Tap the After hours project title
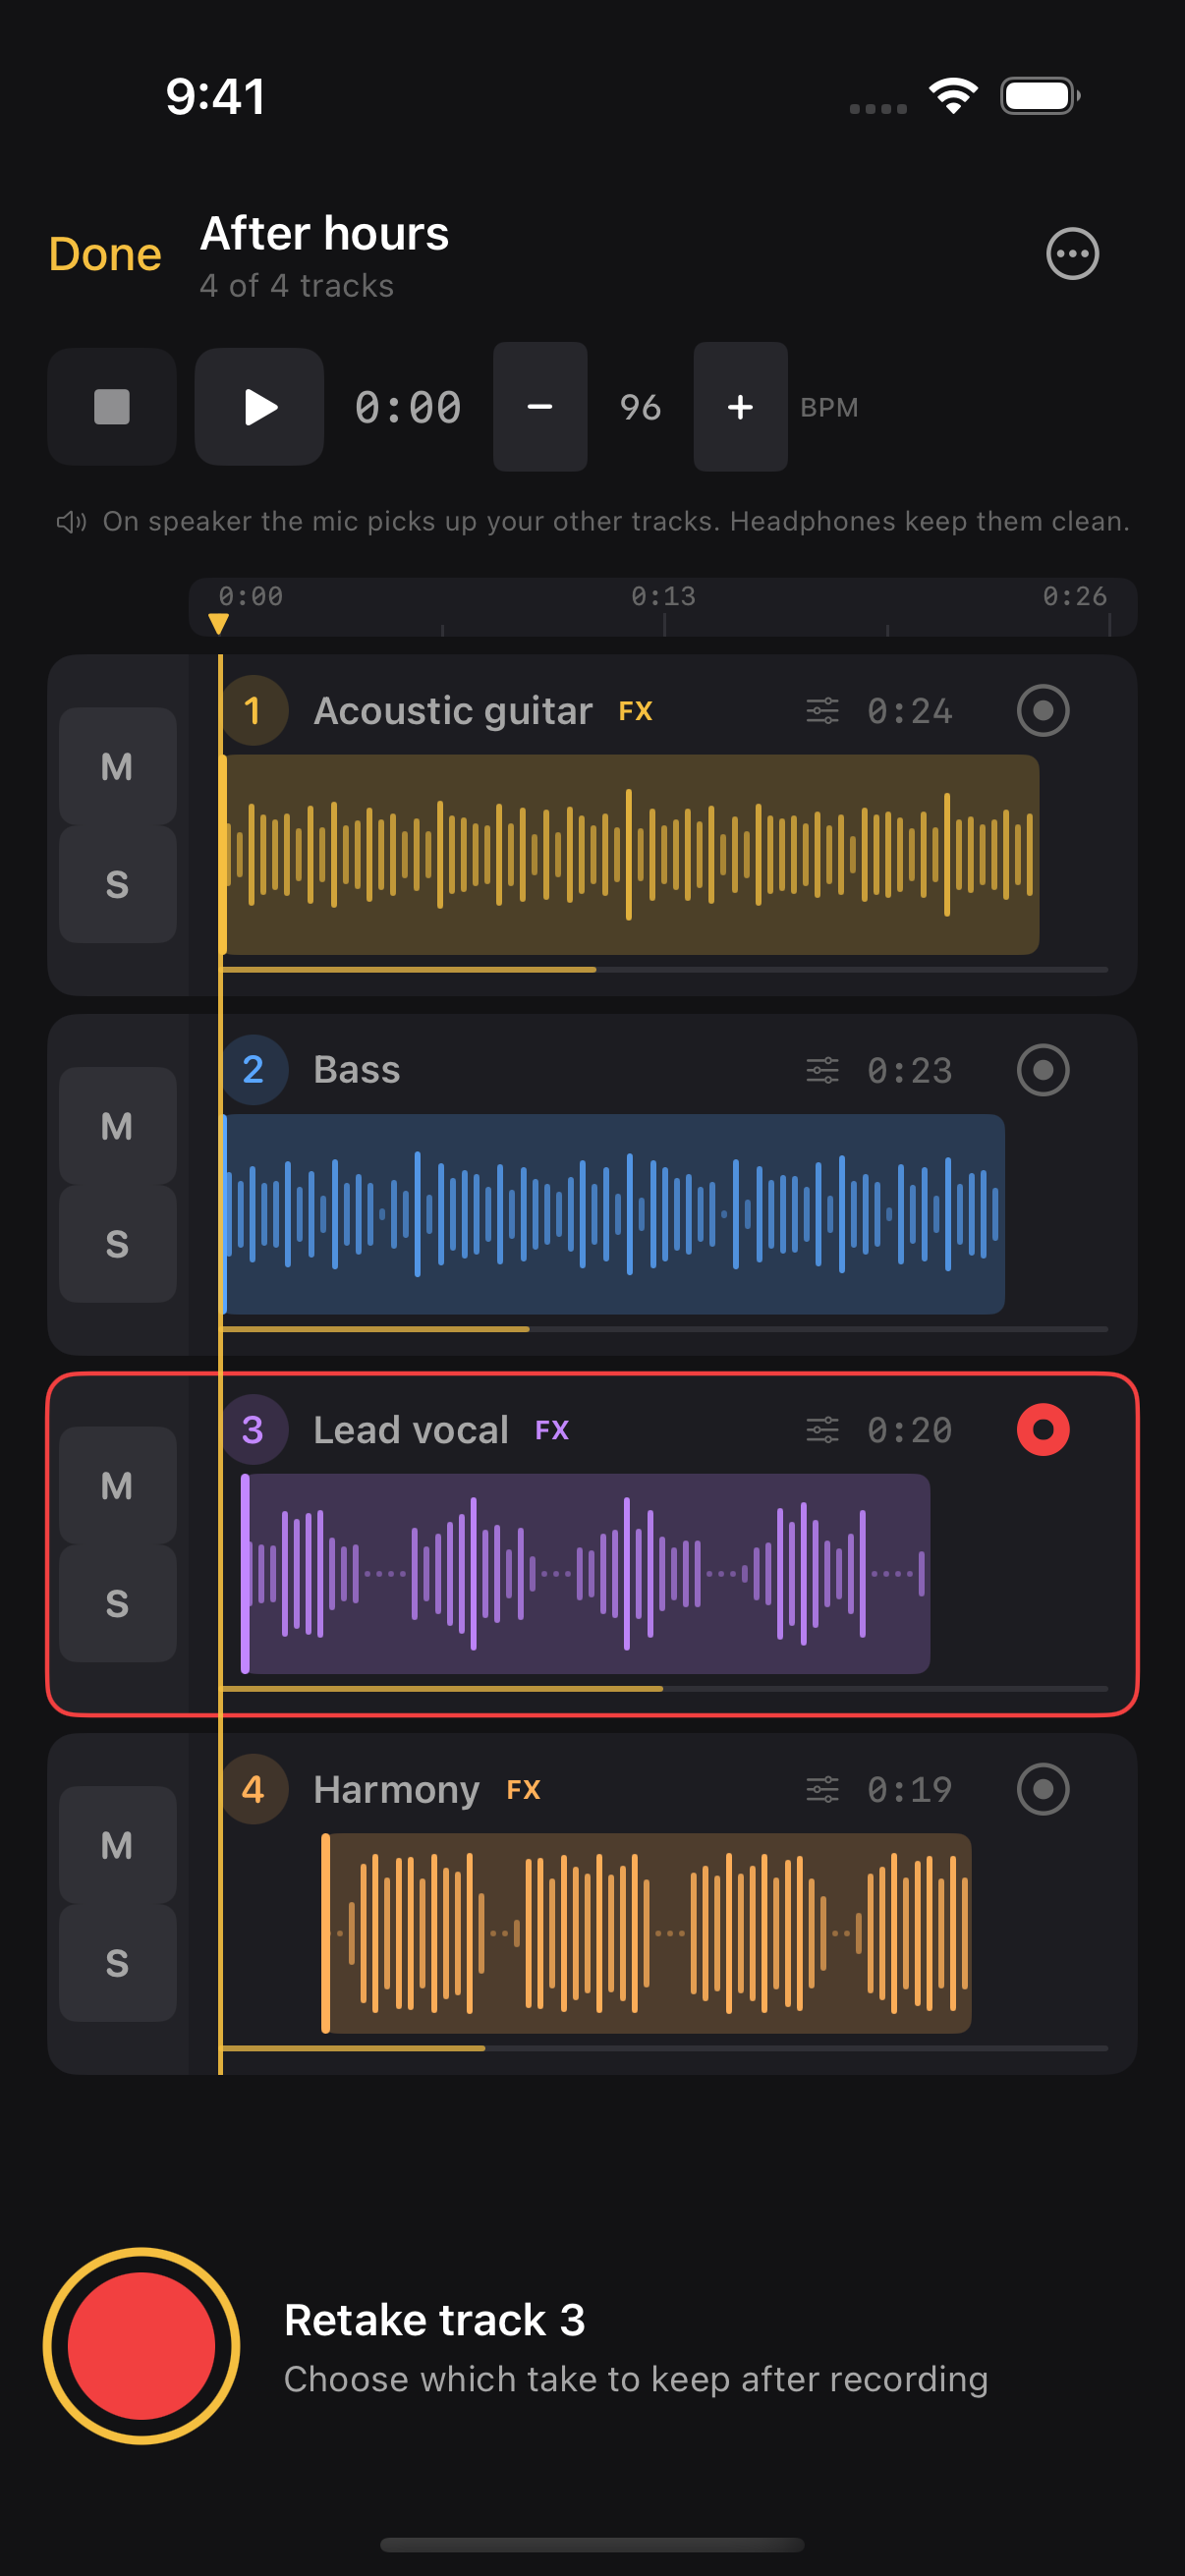This screenshot has width=1185, height=2576. (x=325, y=233)
